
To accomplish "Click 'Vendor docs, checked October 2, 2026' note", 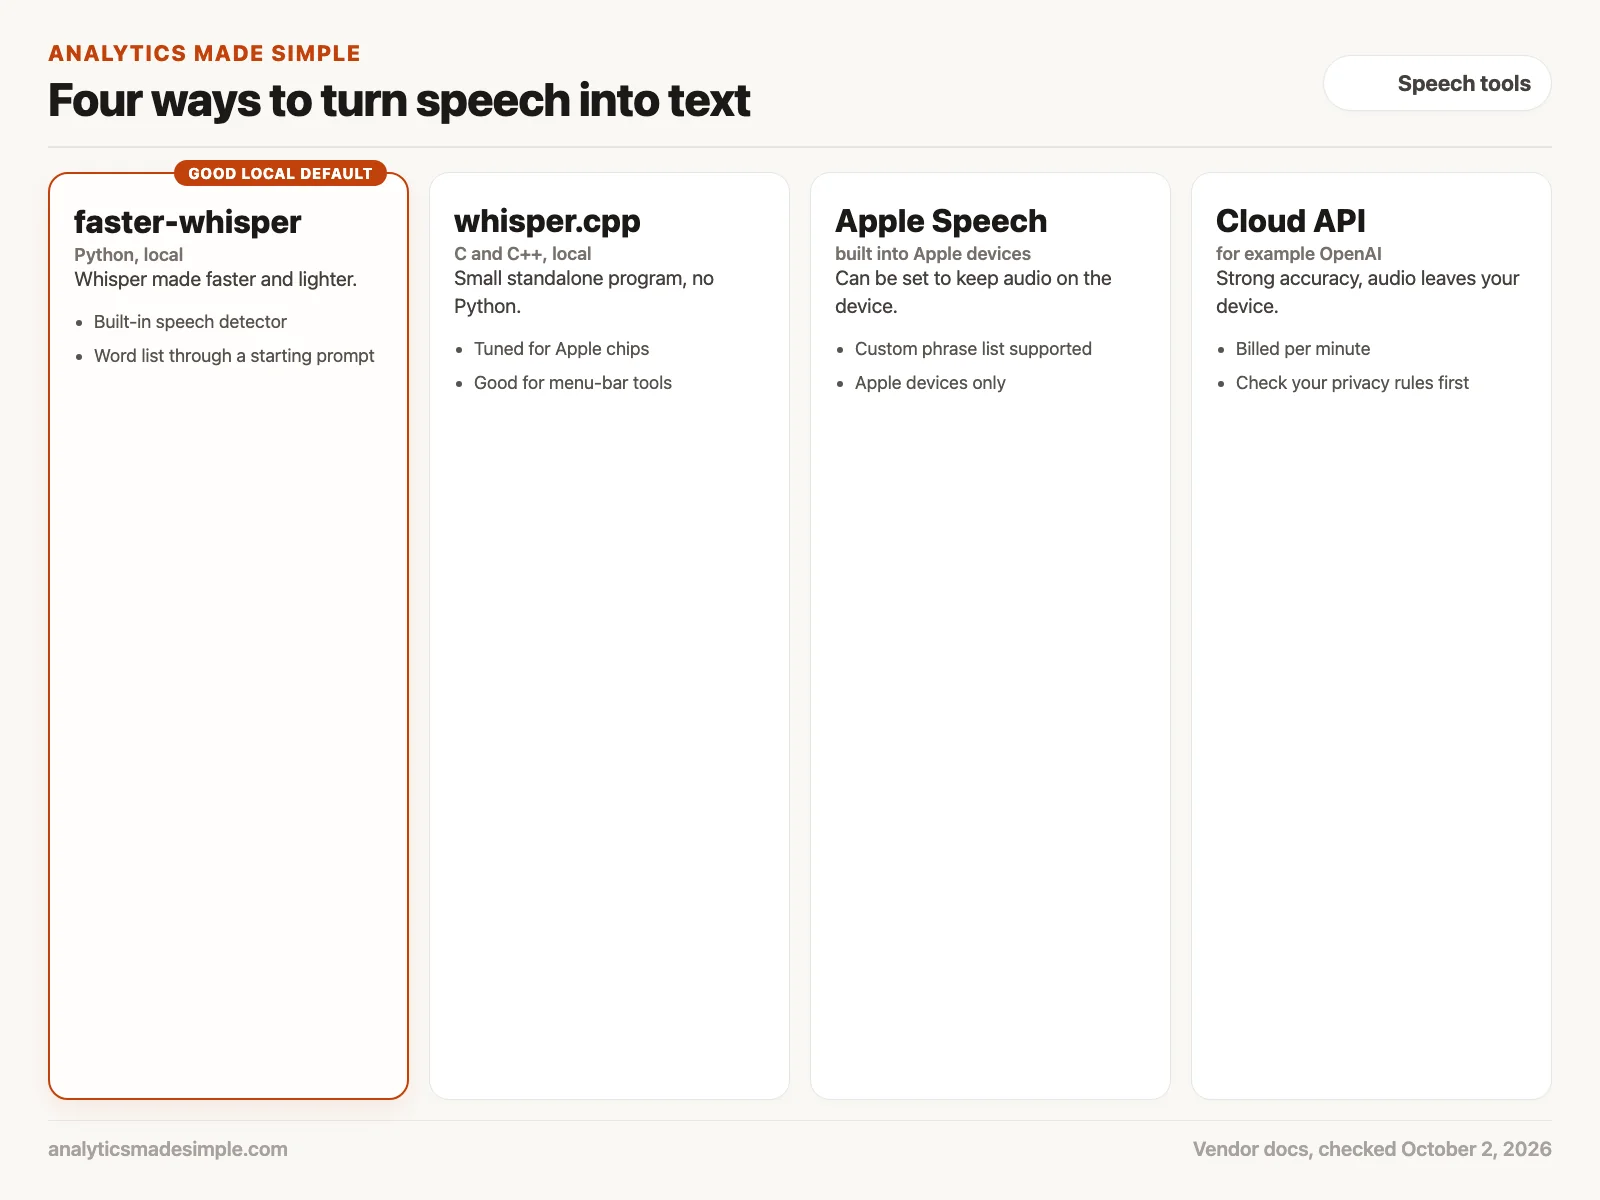I will tap(1372, 1149).
